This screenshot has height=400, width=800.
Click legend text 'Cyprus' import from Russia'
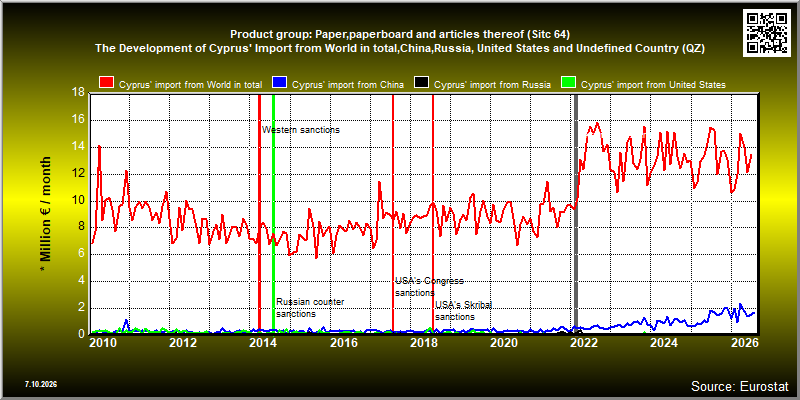(x=492, y=85)
